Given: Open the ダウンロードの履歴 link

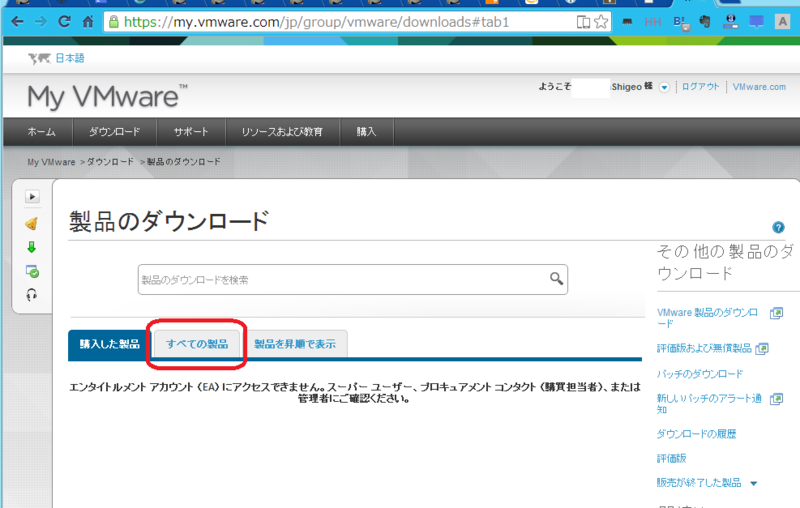Looking at the screenshot, I should click(696, 434).
